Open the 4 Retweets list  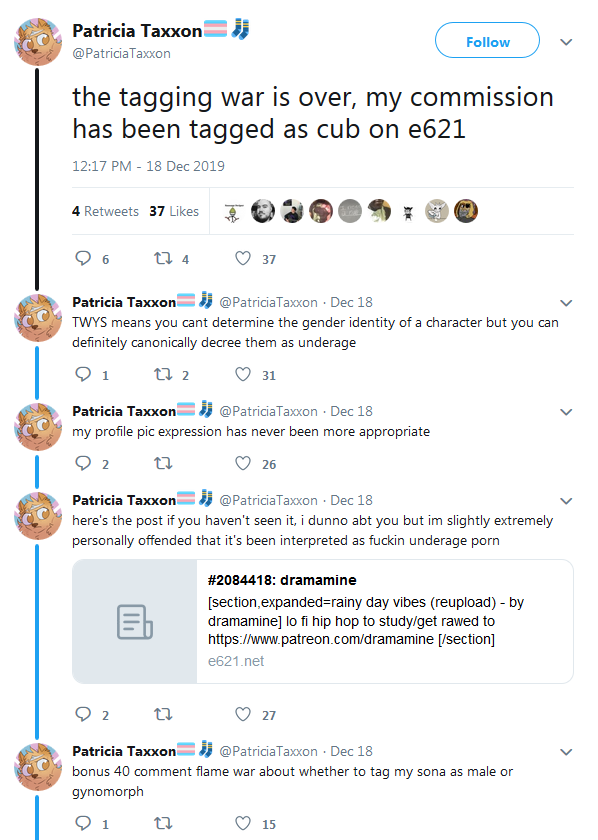[105, 211]
